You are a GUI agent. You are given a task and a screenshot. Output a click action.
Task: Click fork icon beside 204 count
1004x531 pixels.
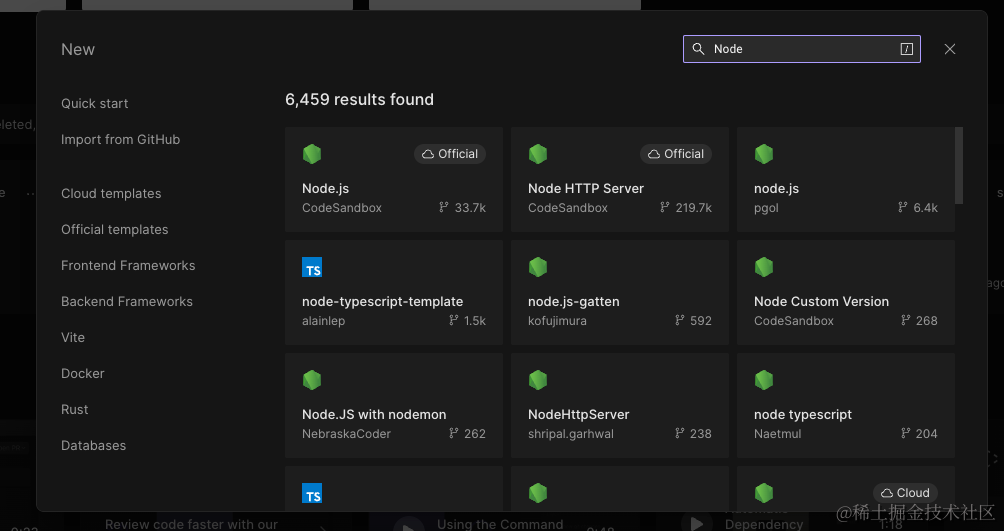905,434
